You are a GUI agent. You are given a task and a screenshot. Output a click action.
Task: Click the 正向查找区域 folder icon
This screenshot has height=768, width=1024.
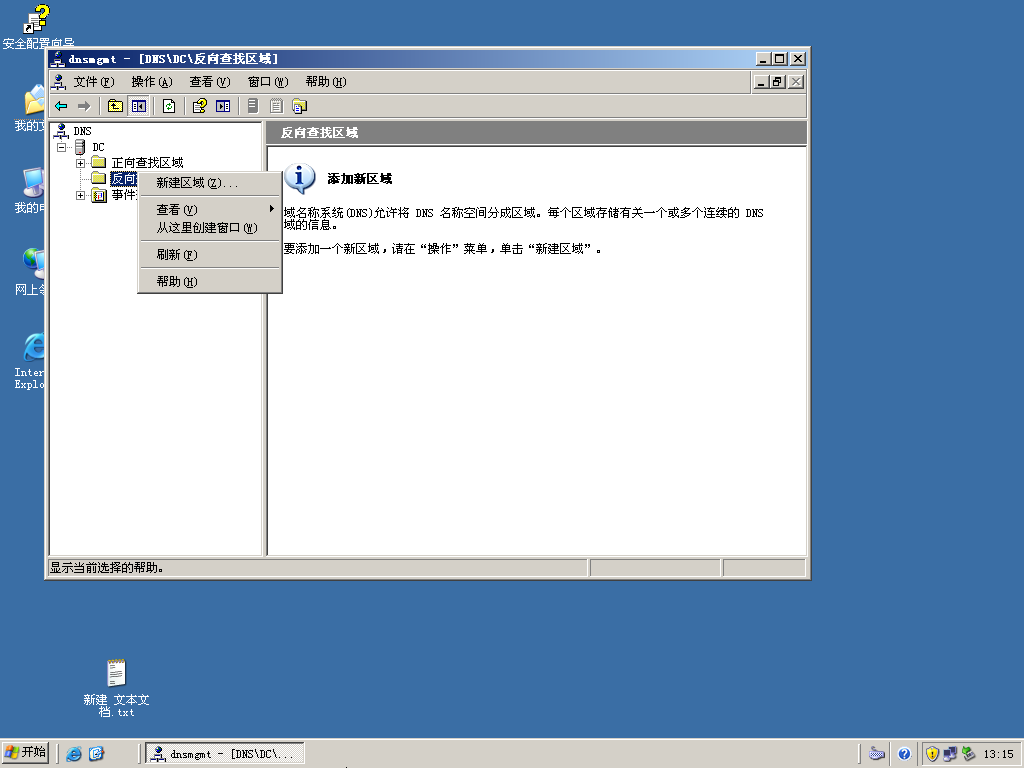(x=99, y=162)
